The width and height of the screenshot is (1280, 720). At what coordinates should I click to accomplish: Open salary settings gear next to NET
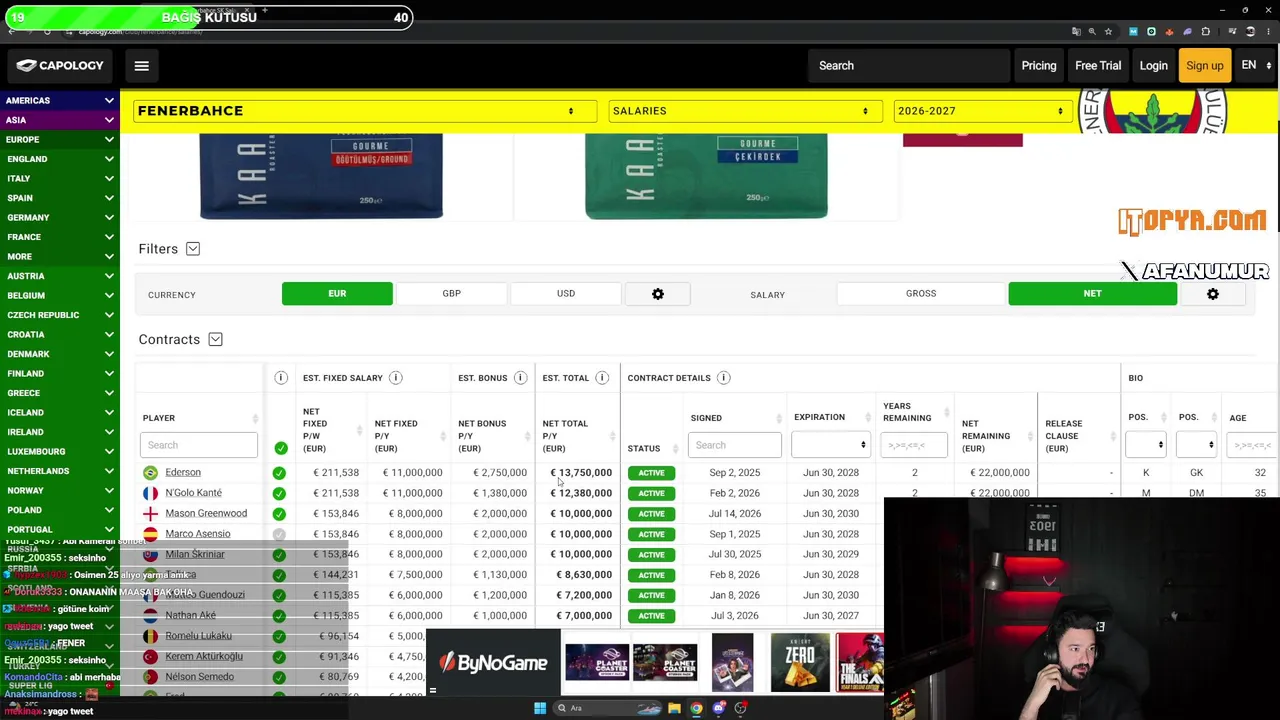[x=1212, y=294]
